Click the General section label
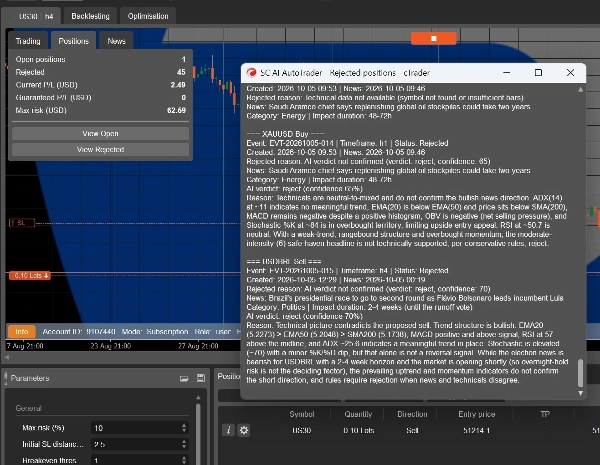Image resolution: width=600 pixels, height=465 pixels. 28,408
